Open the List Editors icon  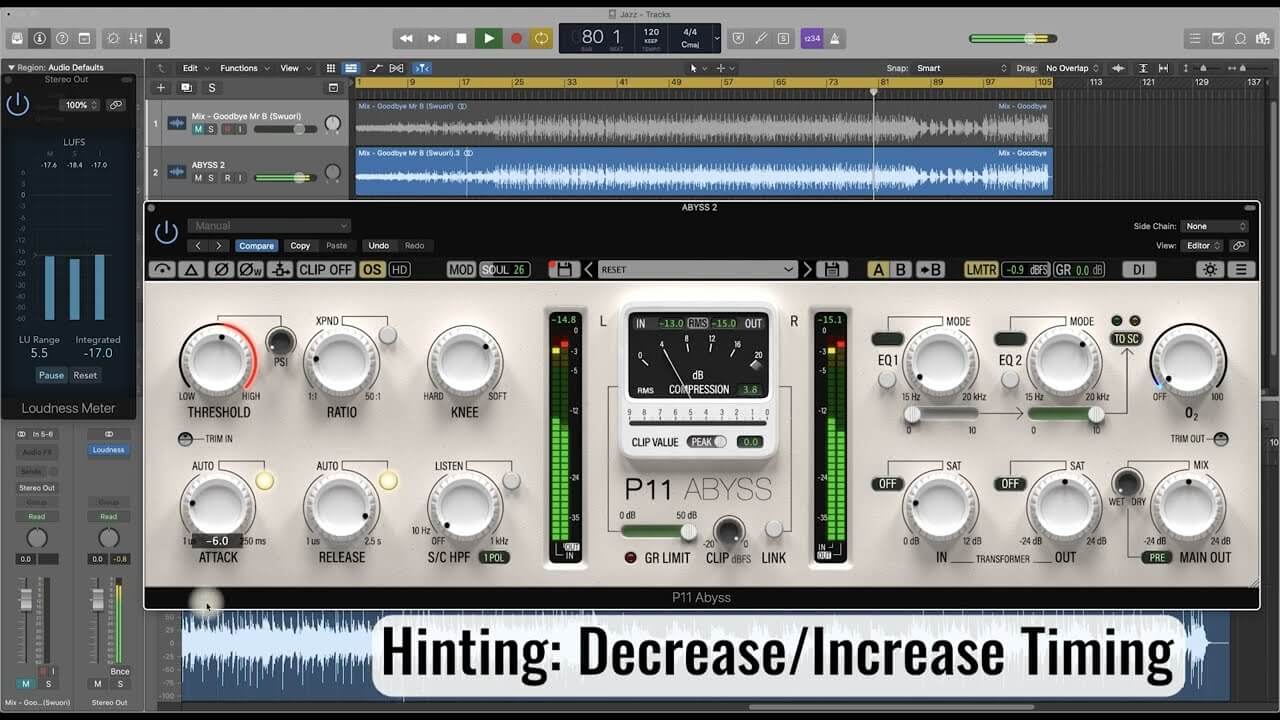[1194, 39]
